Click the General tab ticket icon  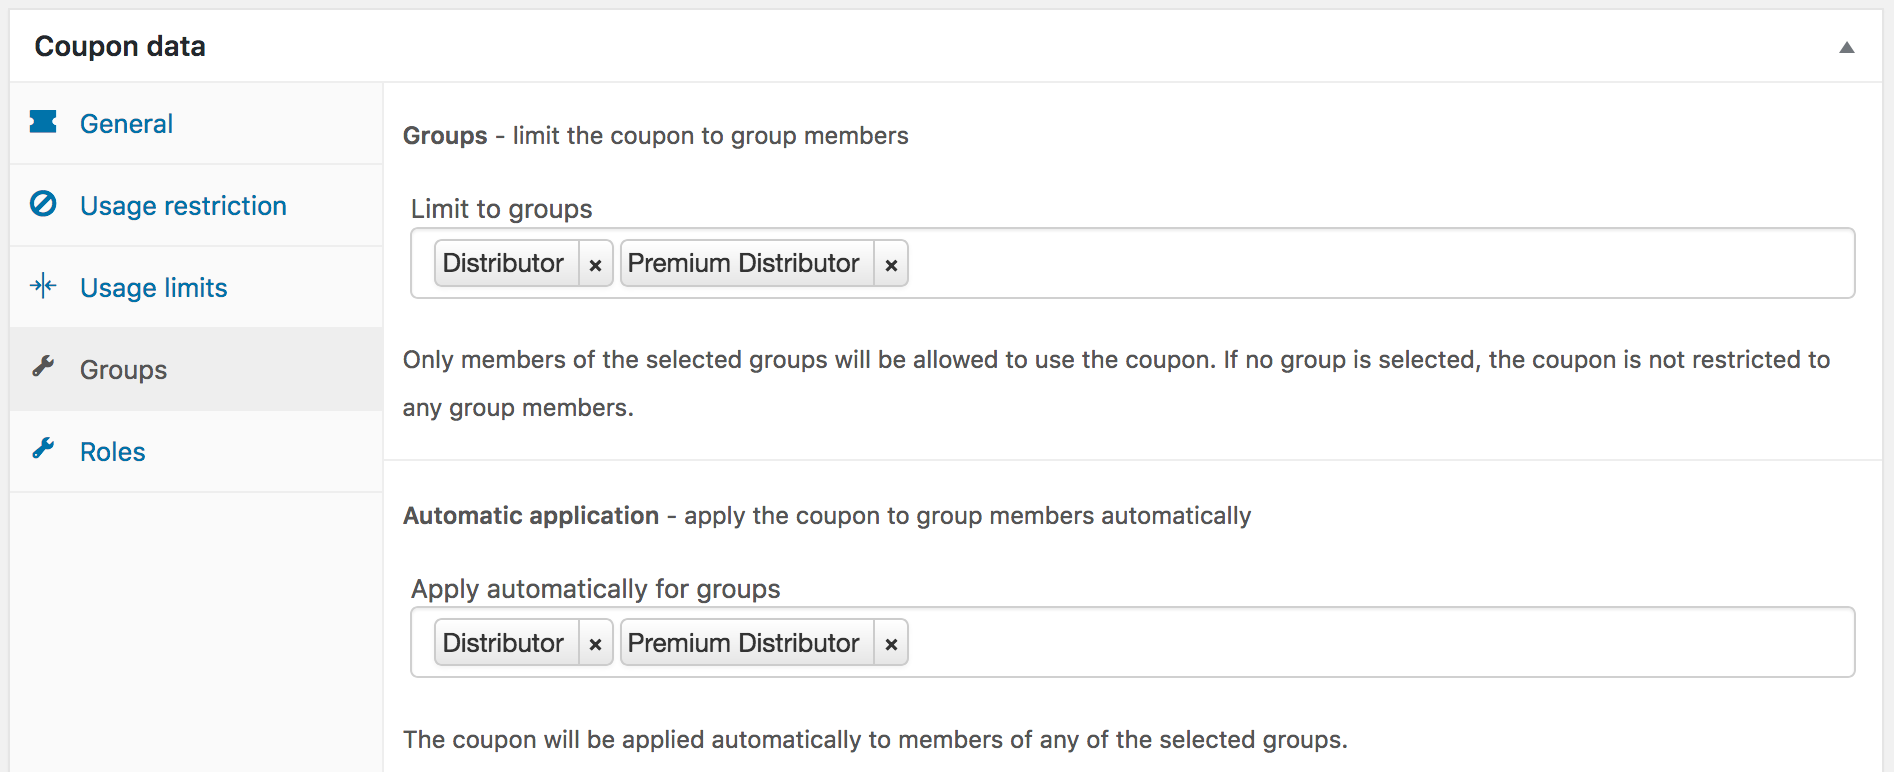[x=44, y=122]
